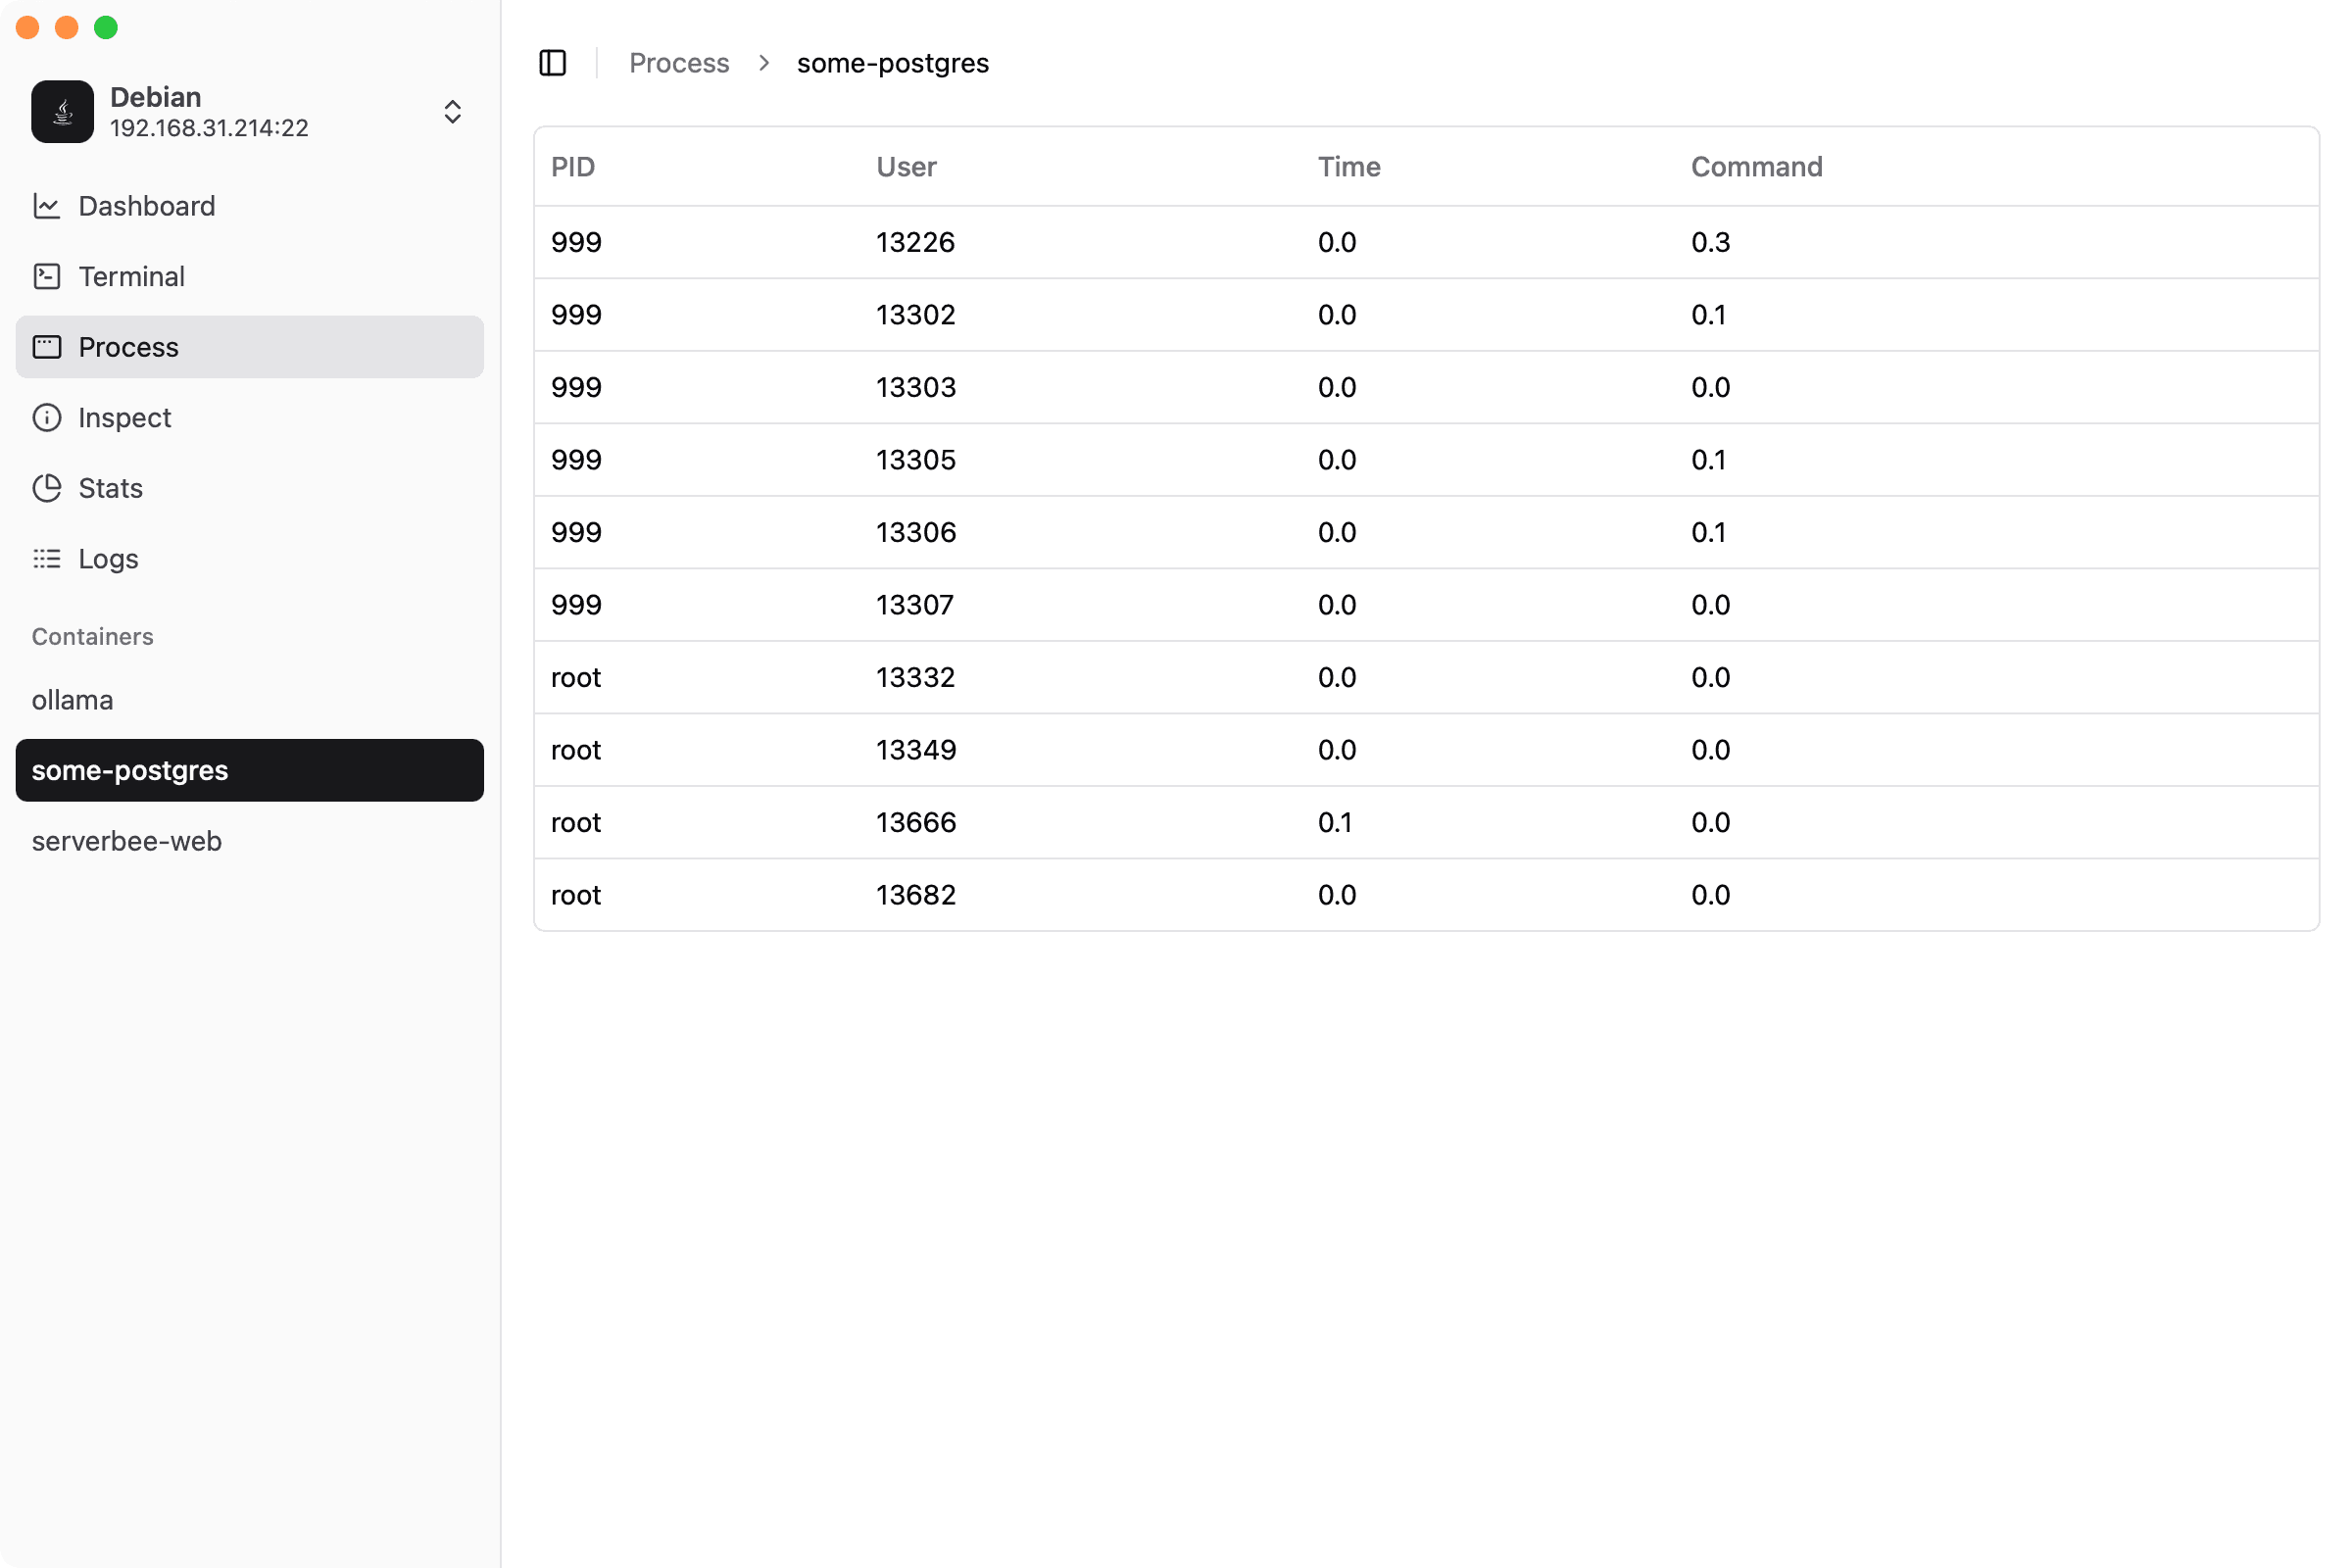Click the Process breadcrumb link

[679, 63]
